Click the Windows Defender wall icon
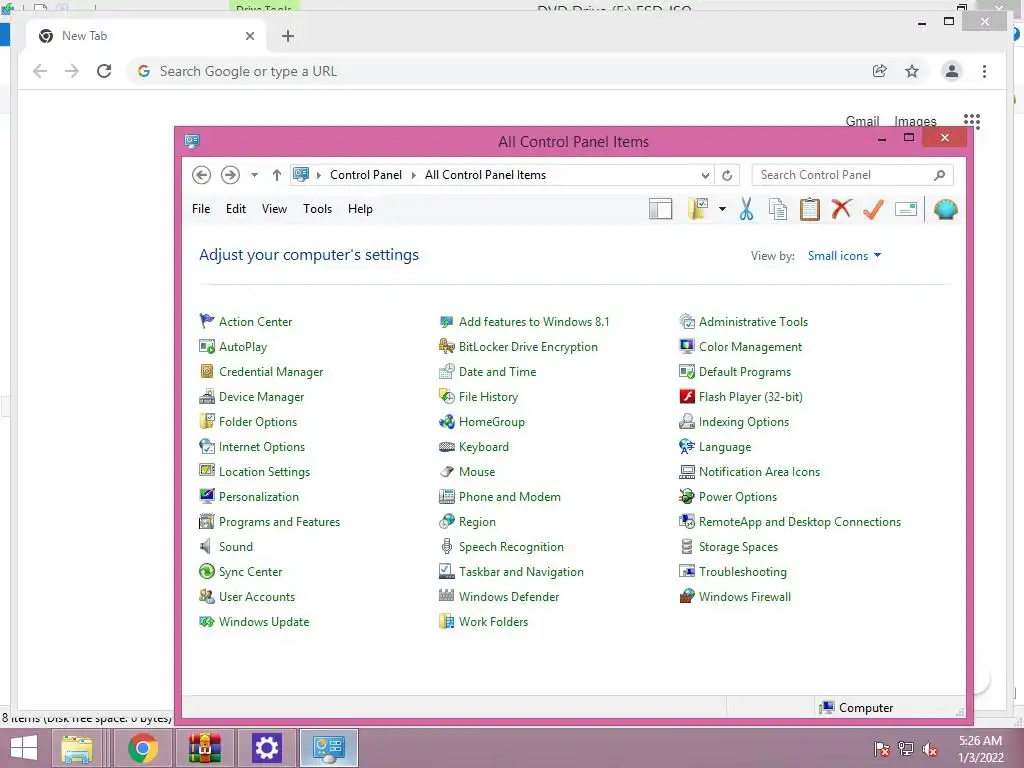The width and height of the screenshot is (1024, 768). [447, 596]
